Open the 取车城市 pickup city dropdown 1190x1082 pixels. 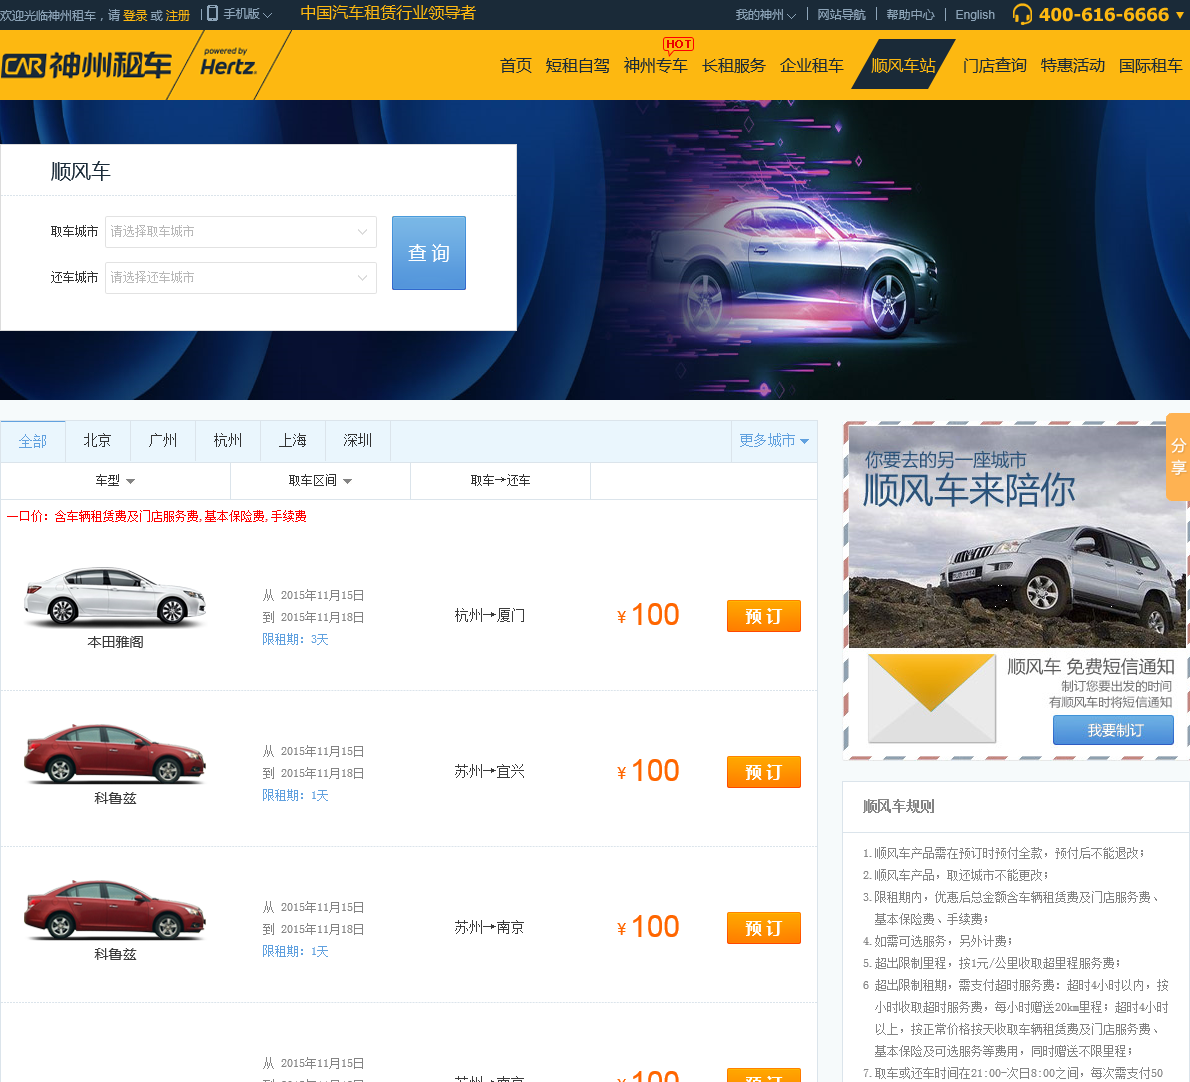[241, 231]
